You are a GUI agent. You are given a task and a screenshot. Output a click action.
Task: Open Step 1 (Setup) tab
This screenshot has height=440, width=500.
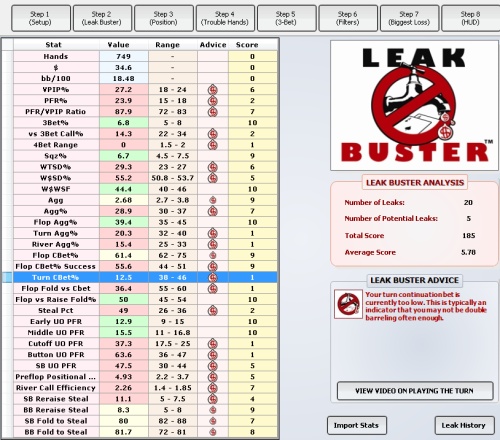(41, 18)
